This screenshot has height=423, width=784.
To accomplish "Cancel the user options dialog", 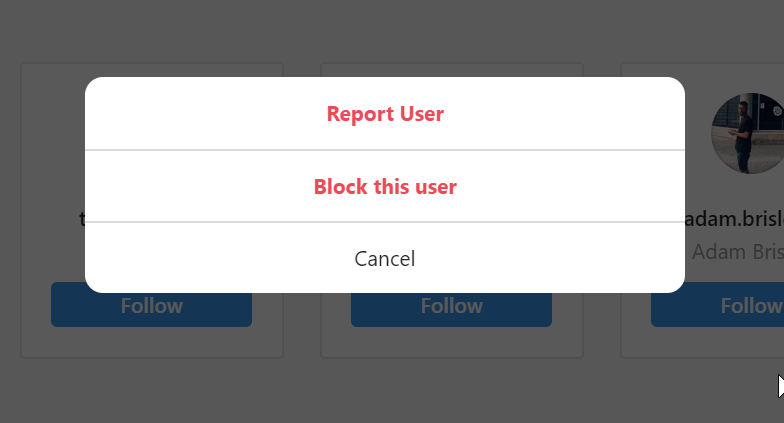I will [385, 259].
